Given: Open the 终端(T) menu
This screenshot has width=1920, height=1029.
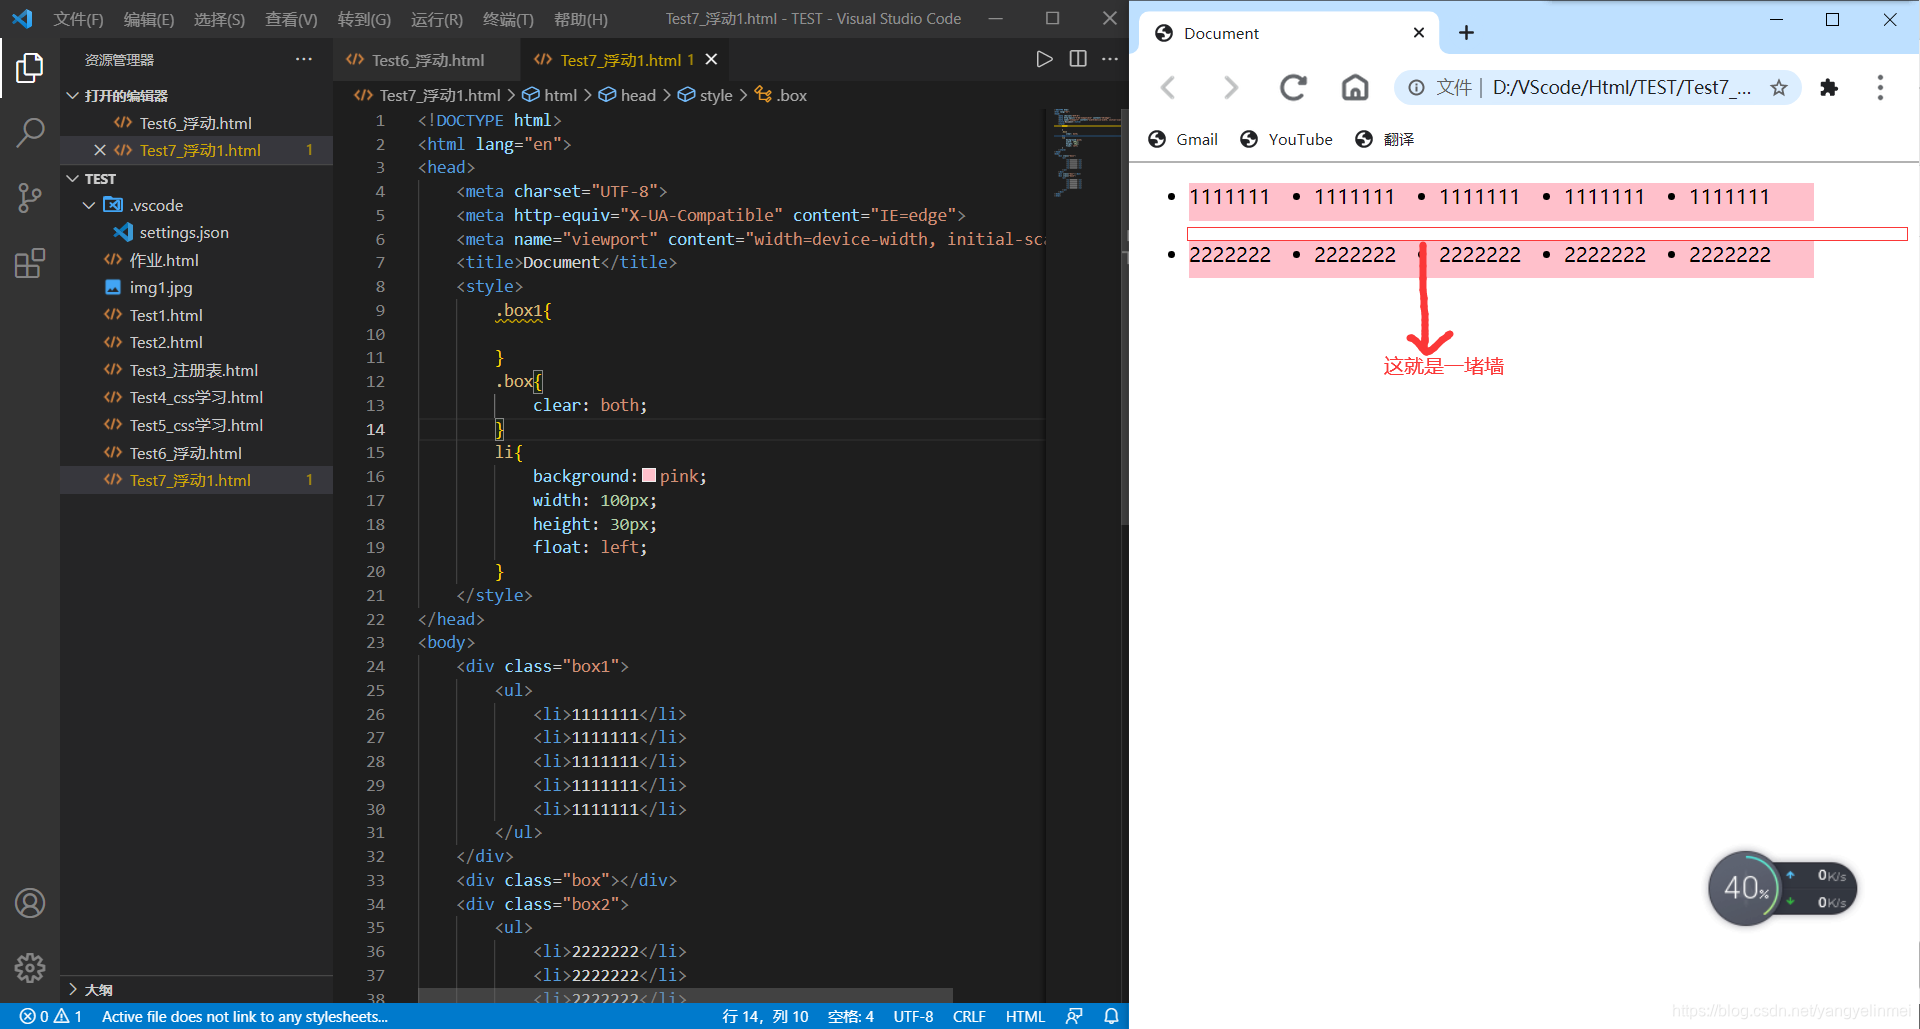Looking at the screenshot, I should (x=508, y=19).
